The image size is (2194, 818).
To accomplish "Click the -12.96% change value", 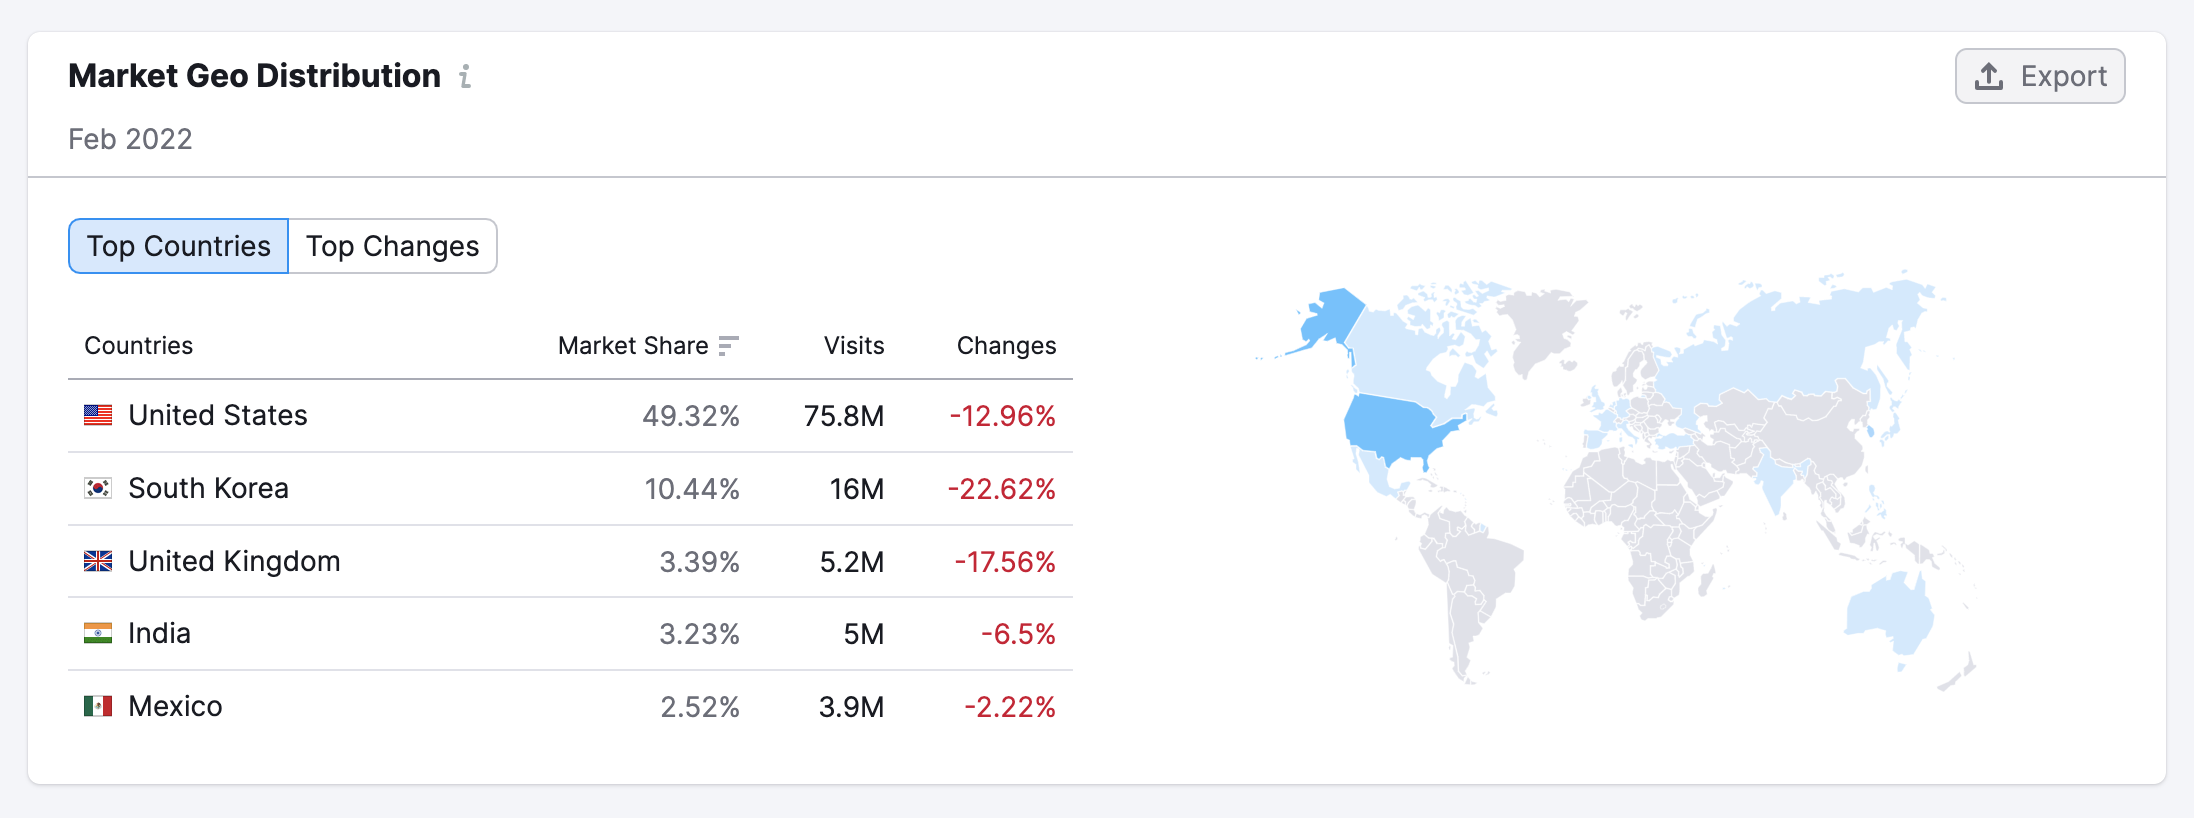I will point(1002,416).
